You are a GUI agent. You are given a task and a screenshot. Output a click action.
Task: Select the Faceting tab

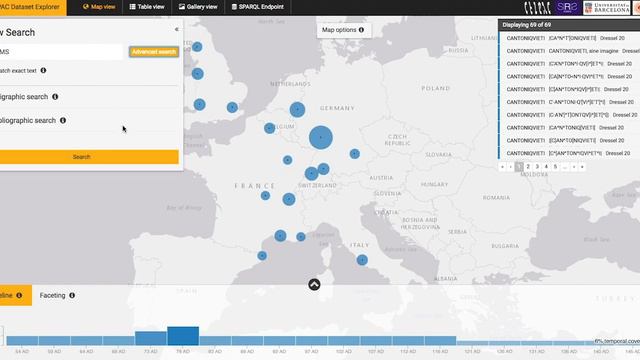point(52,296)
